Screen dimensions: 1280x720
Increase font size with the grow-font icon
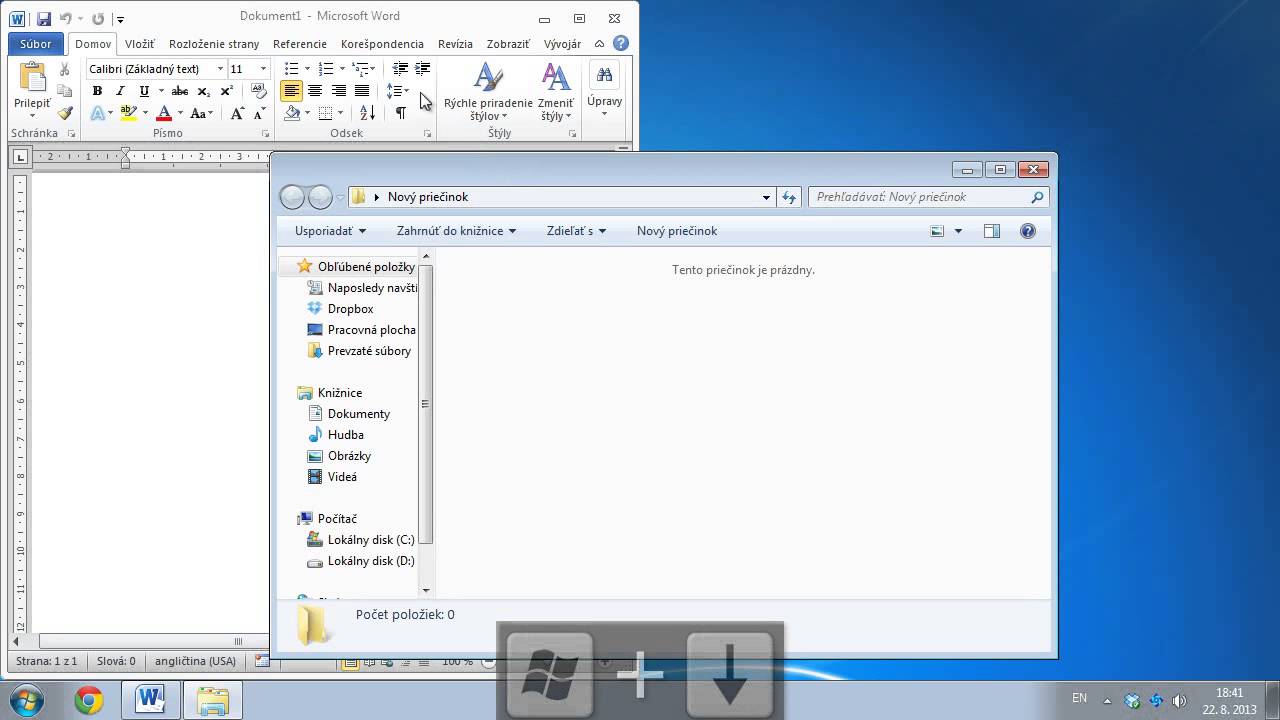(x=237, y=114)
